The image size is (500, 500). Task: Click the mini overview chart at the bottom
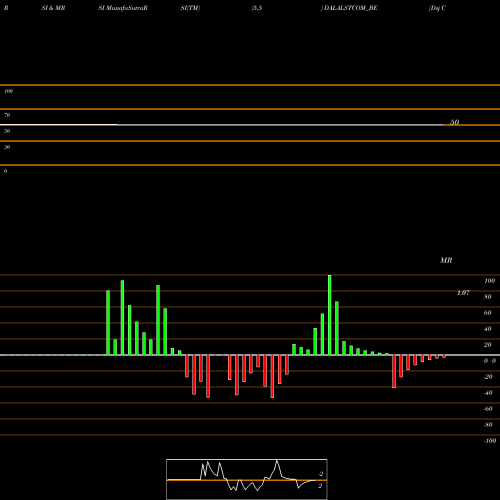[x=247, y=479]
